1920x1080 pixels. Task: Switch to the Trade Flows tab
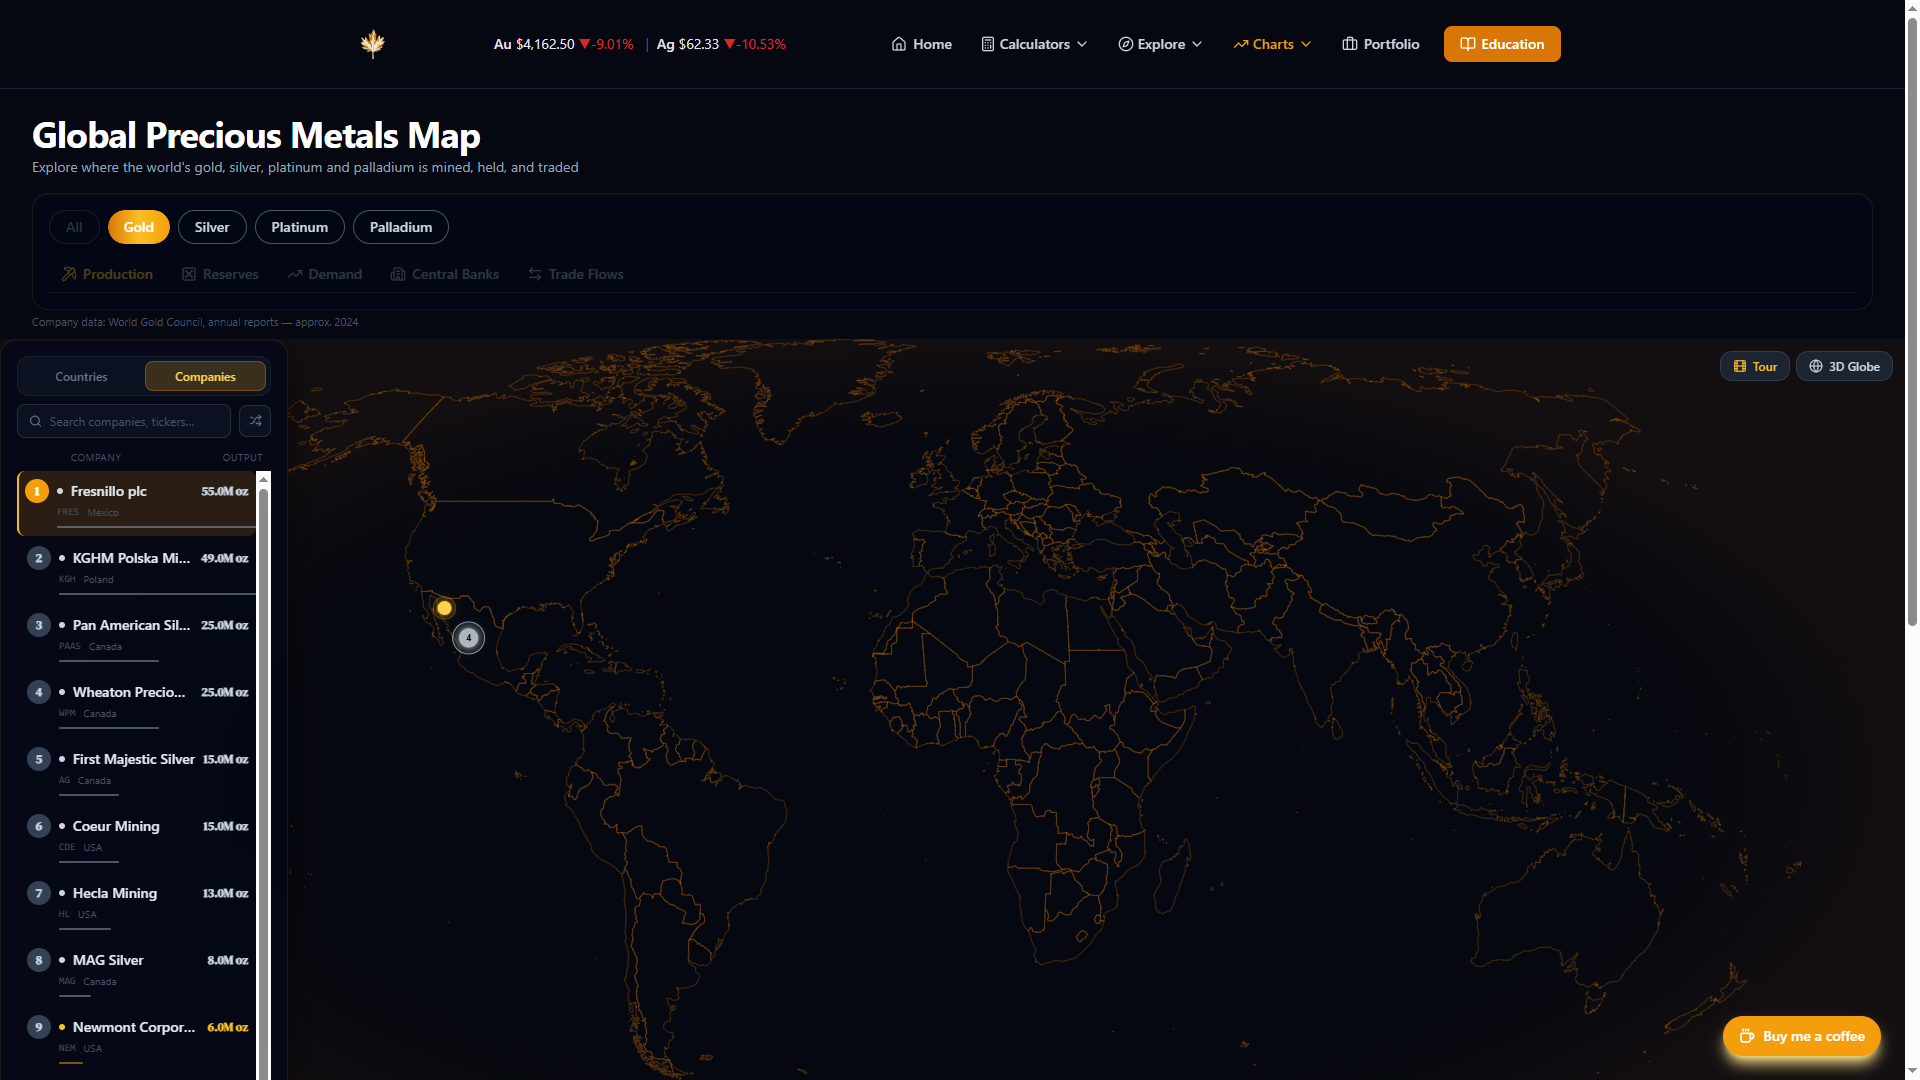tap(576, 274)
